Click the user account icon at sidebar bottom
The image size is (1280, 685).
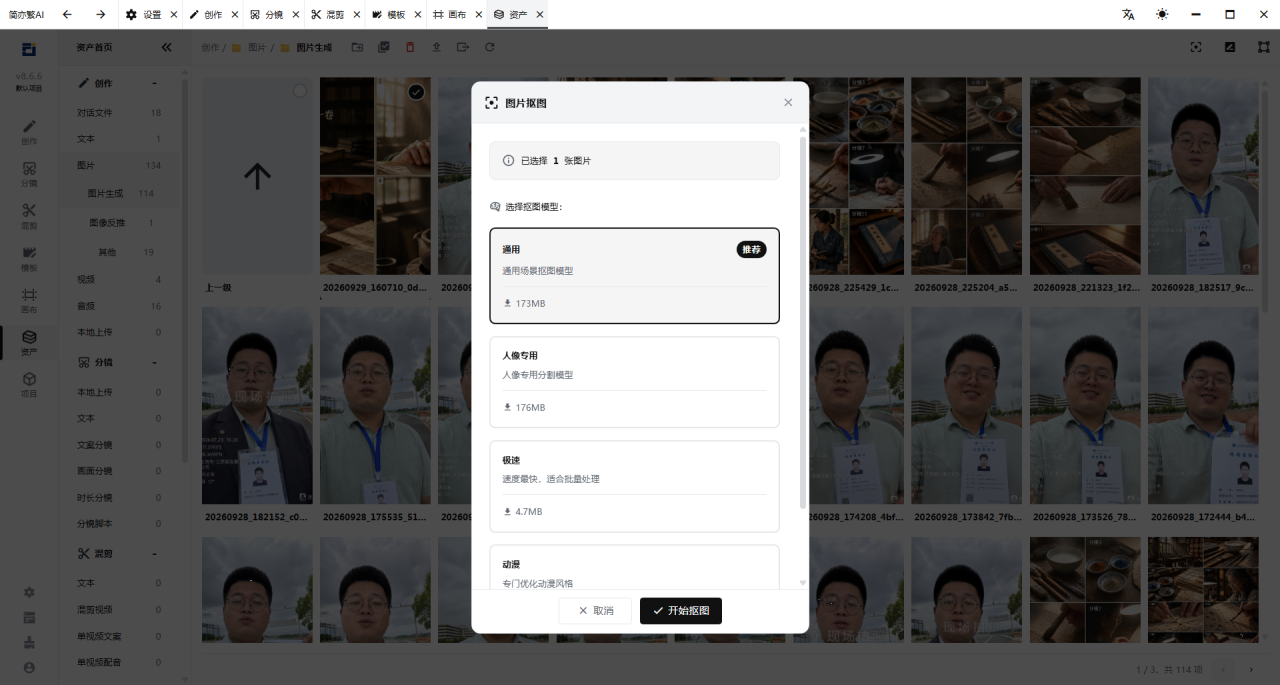tap(29, 667)
